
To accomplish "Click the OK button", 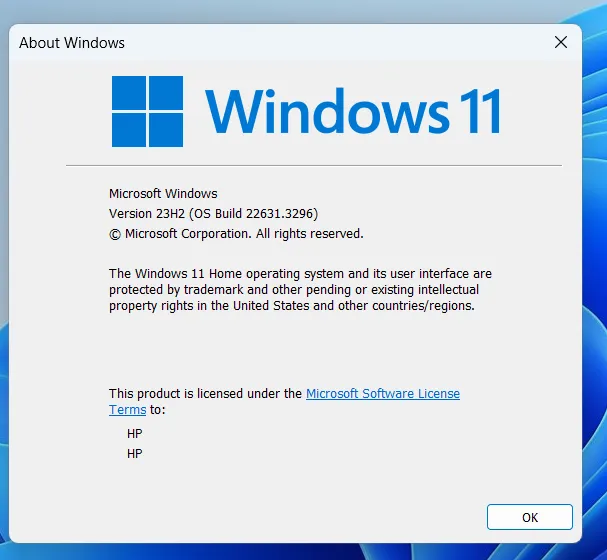I will point(529,517).
